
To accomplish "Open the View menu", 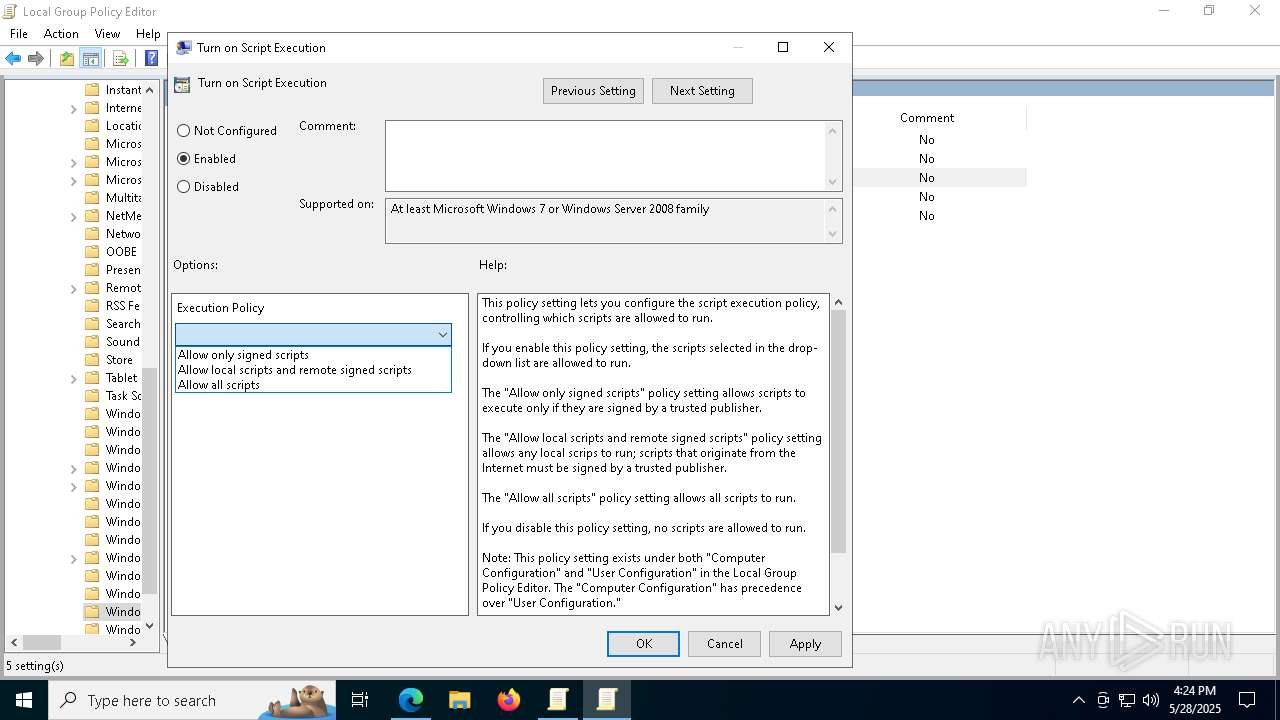I will 107,33.
